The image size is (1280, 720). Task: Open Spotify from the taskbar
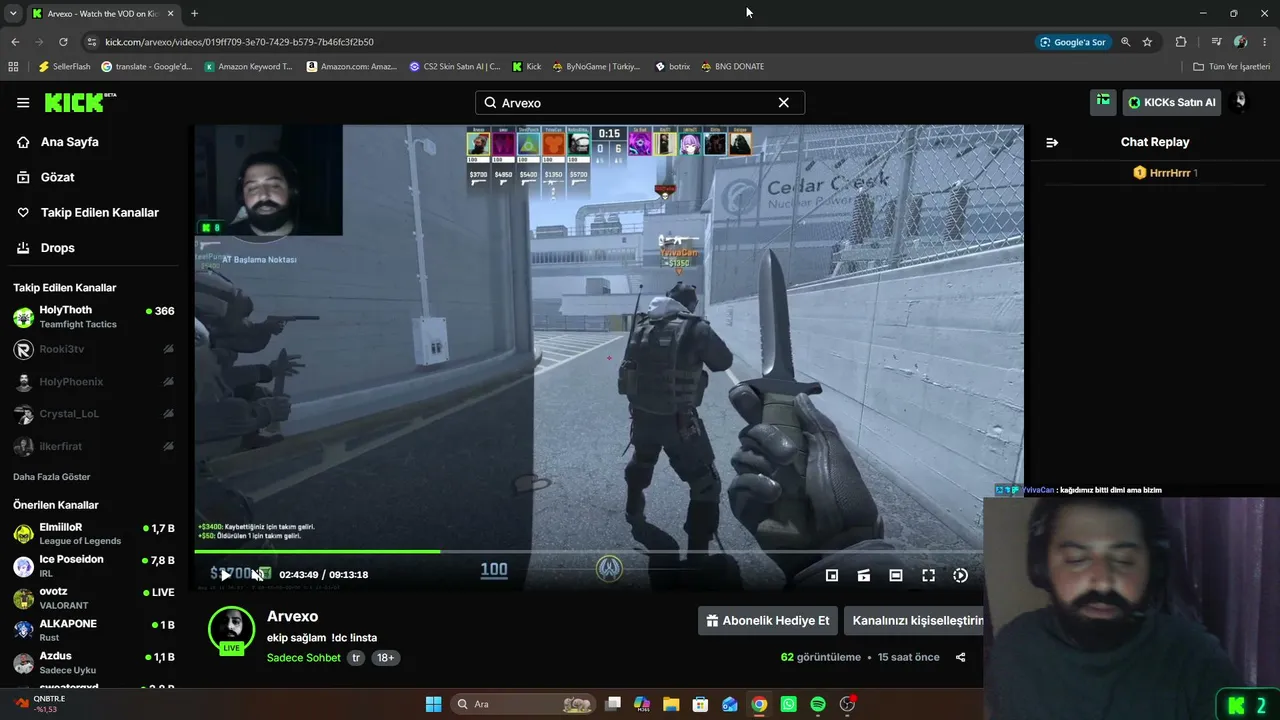coord(818,704)
